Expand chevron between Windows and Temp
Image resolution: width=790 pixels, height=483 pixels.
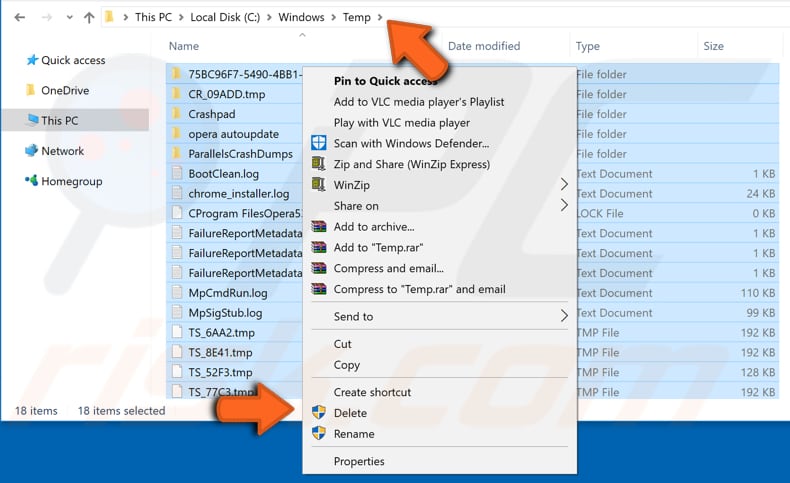click(334, 18)
